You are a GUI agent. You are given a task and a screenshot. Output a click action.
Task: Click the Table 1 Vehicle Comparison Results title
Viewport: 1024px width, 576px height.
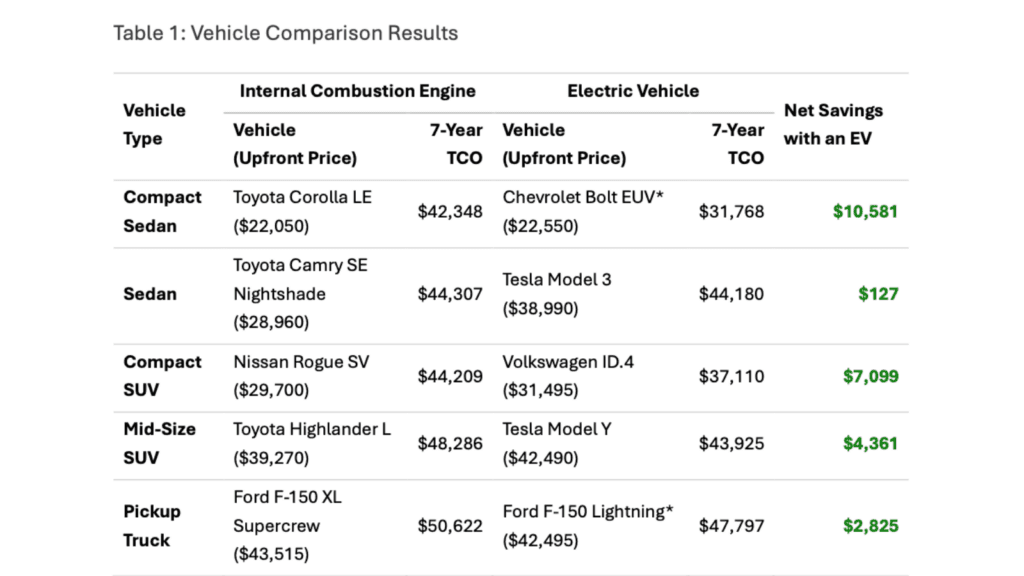click(x=285, y=33)
